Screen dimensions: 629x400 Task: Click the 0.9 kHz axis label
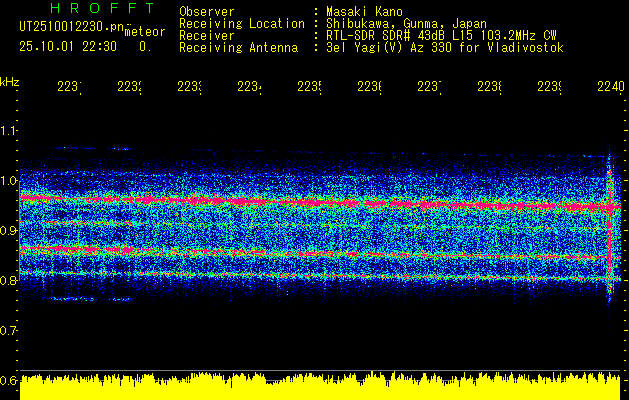pos(9,230)
